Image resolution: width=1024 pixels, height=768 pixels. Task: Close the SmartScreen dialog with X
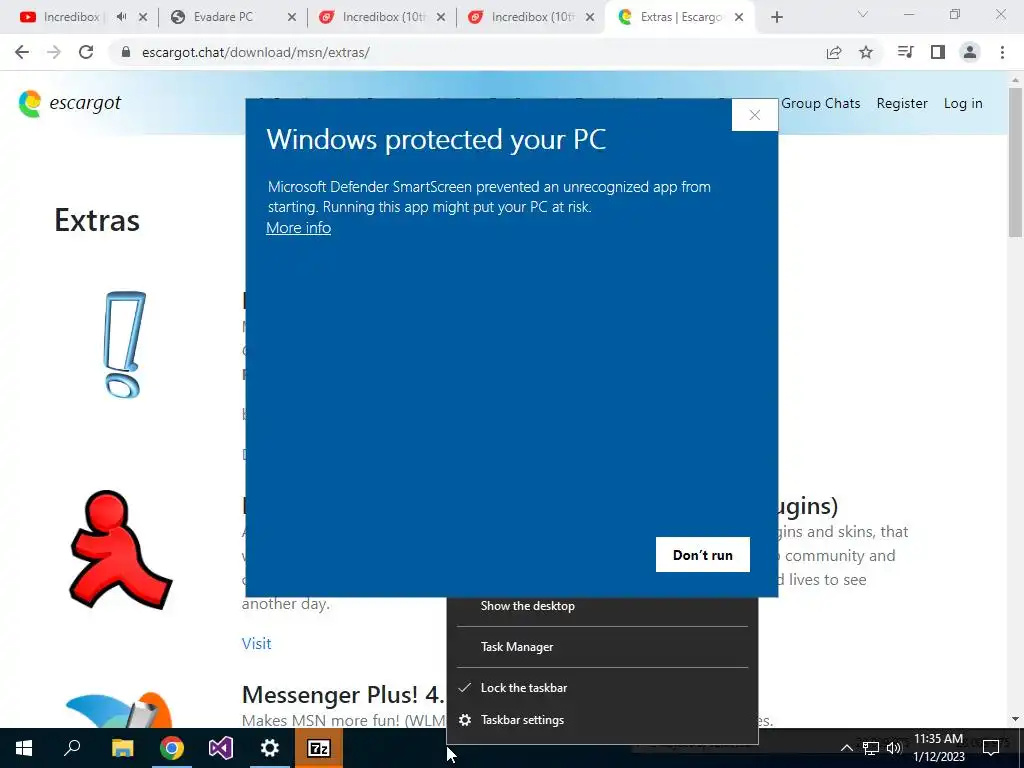tap(755, 115)
